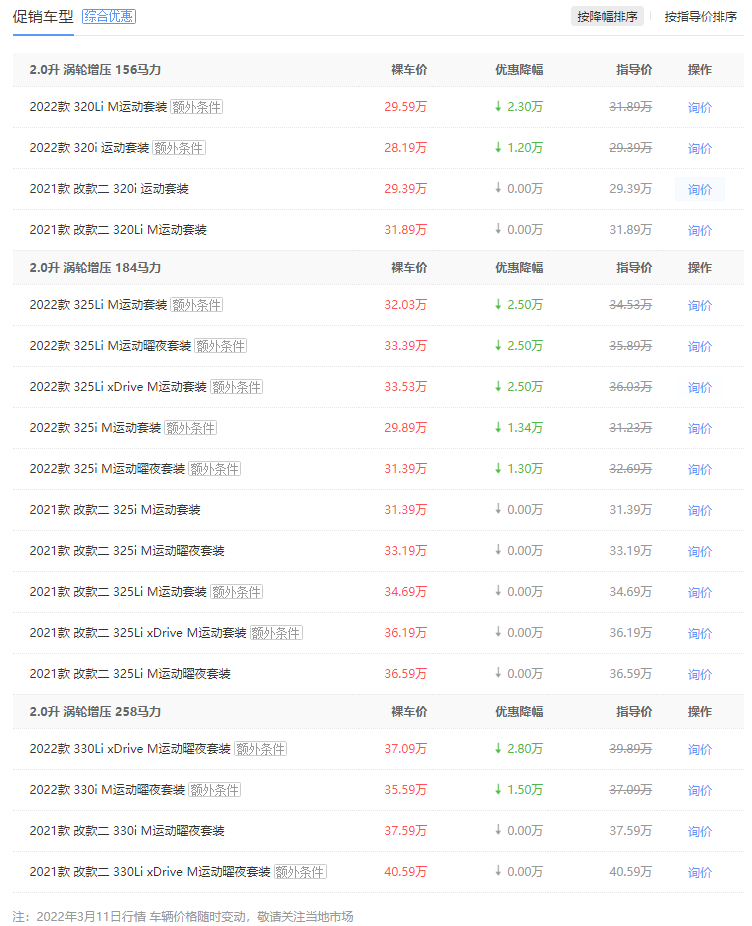Click the 2022年3月11日行情 footnote

(183, 917)
